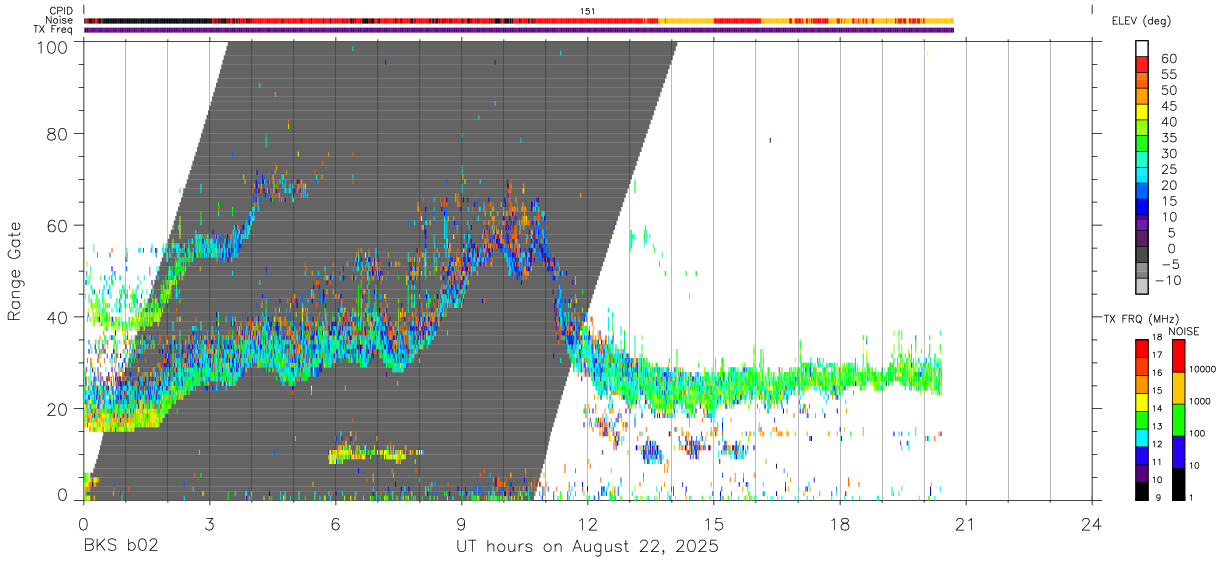Click the 'BKS b02' radar beam label

point(120,547)
